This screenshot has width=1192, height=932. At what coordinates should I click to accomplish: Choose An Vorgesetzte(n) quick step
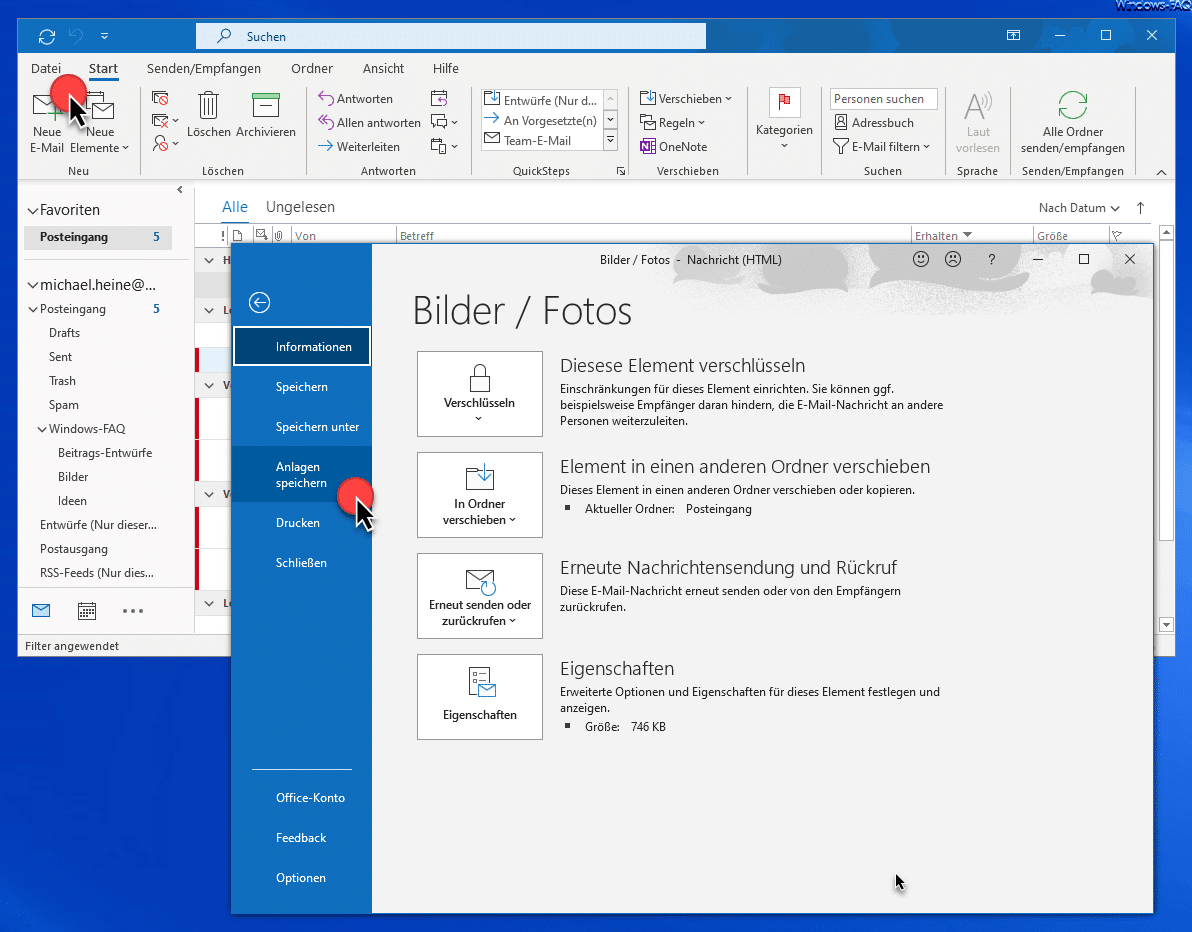[541, 120]
